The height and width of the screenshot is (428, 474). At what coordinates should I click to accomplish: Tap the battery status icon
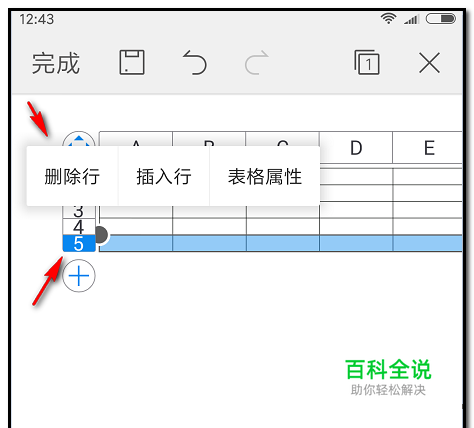point(441,18)
